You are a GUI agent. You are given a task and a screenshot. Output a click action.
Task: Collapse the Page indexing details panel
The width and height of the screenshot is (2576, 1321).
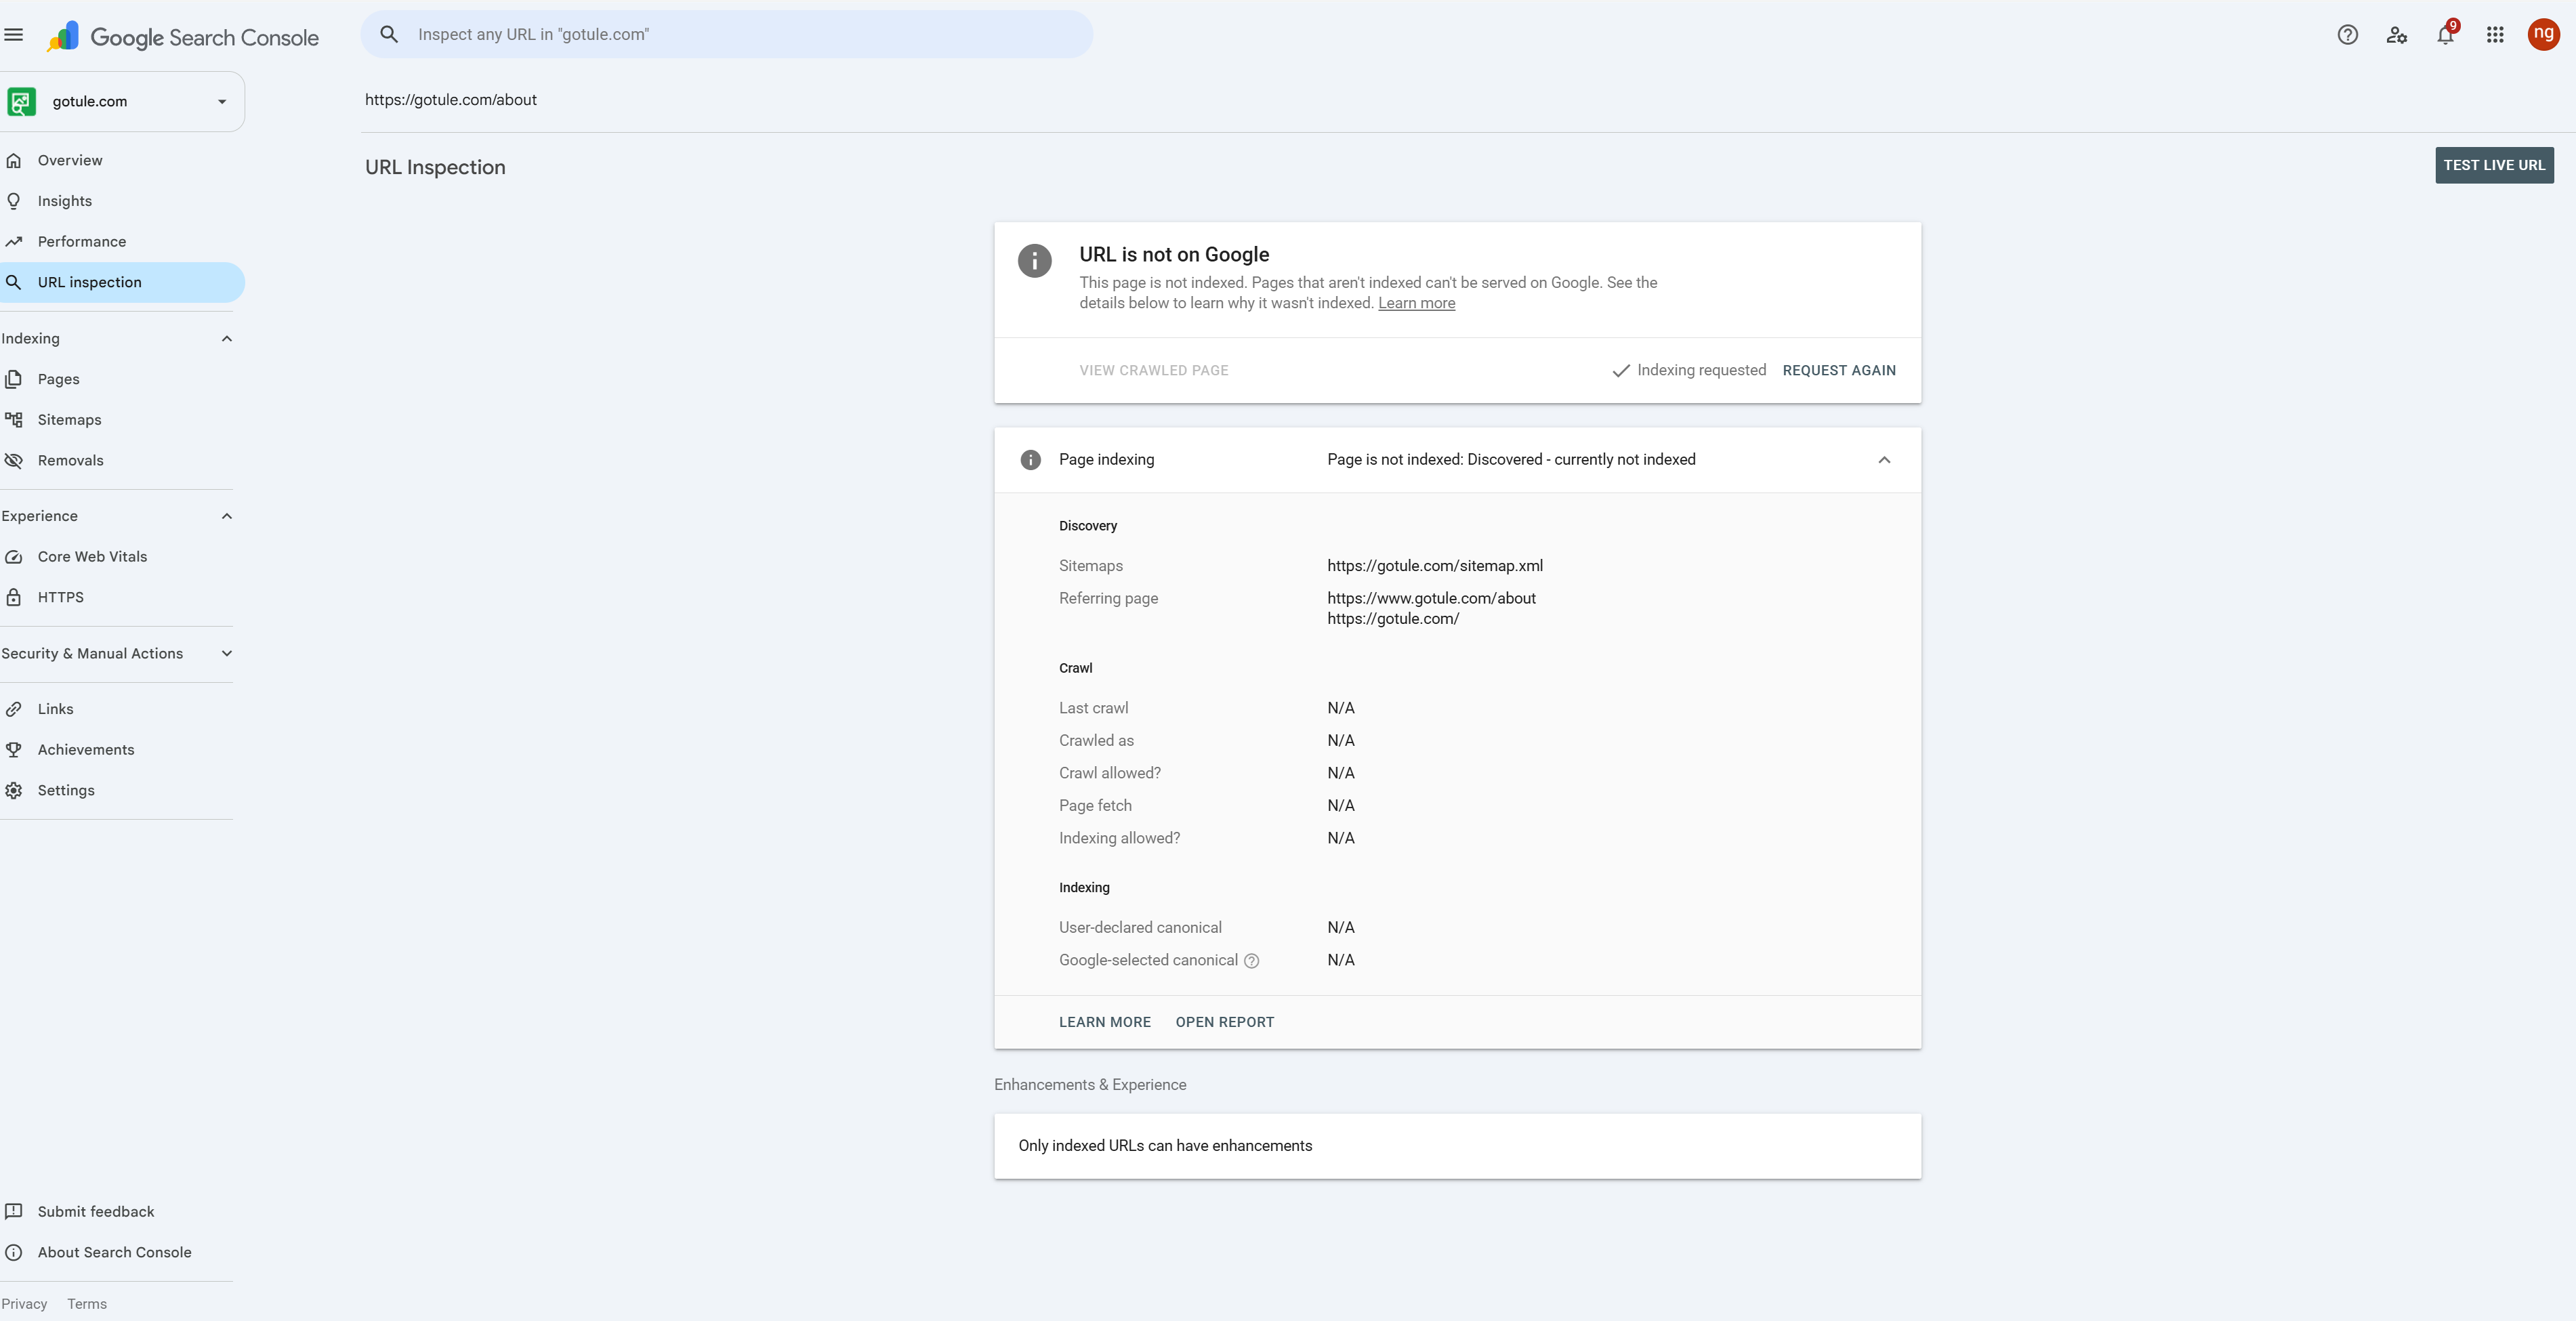point(1884,460)
